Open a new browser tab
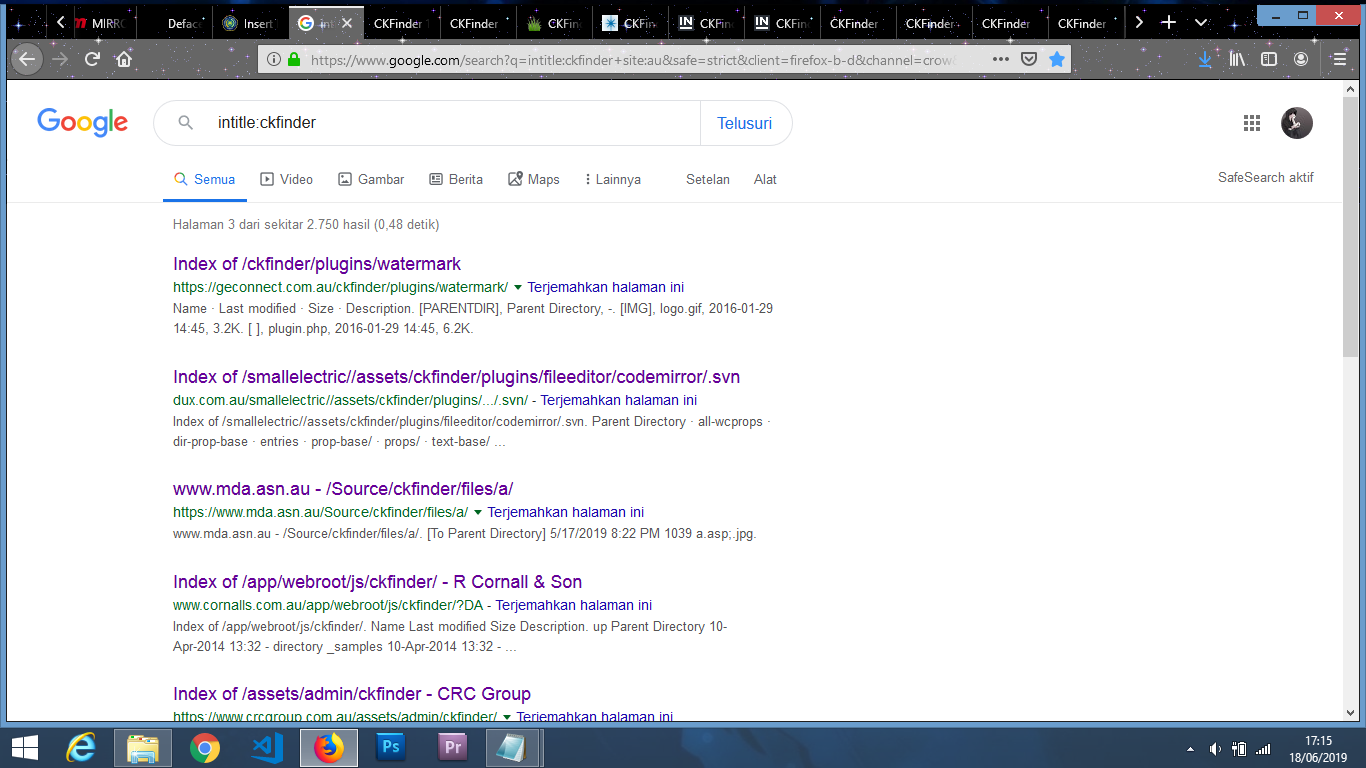Viewport: 1366px width, 768px height. tap(1168, 22)
